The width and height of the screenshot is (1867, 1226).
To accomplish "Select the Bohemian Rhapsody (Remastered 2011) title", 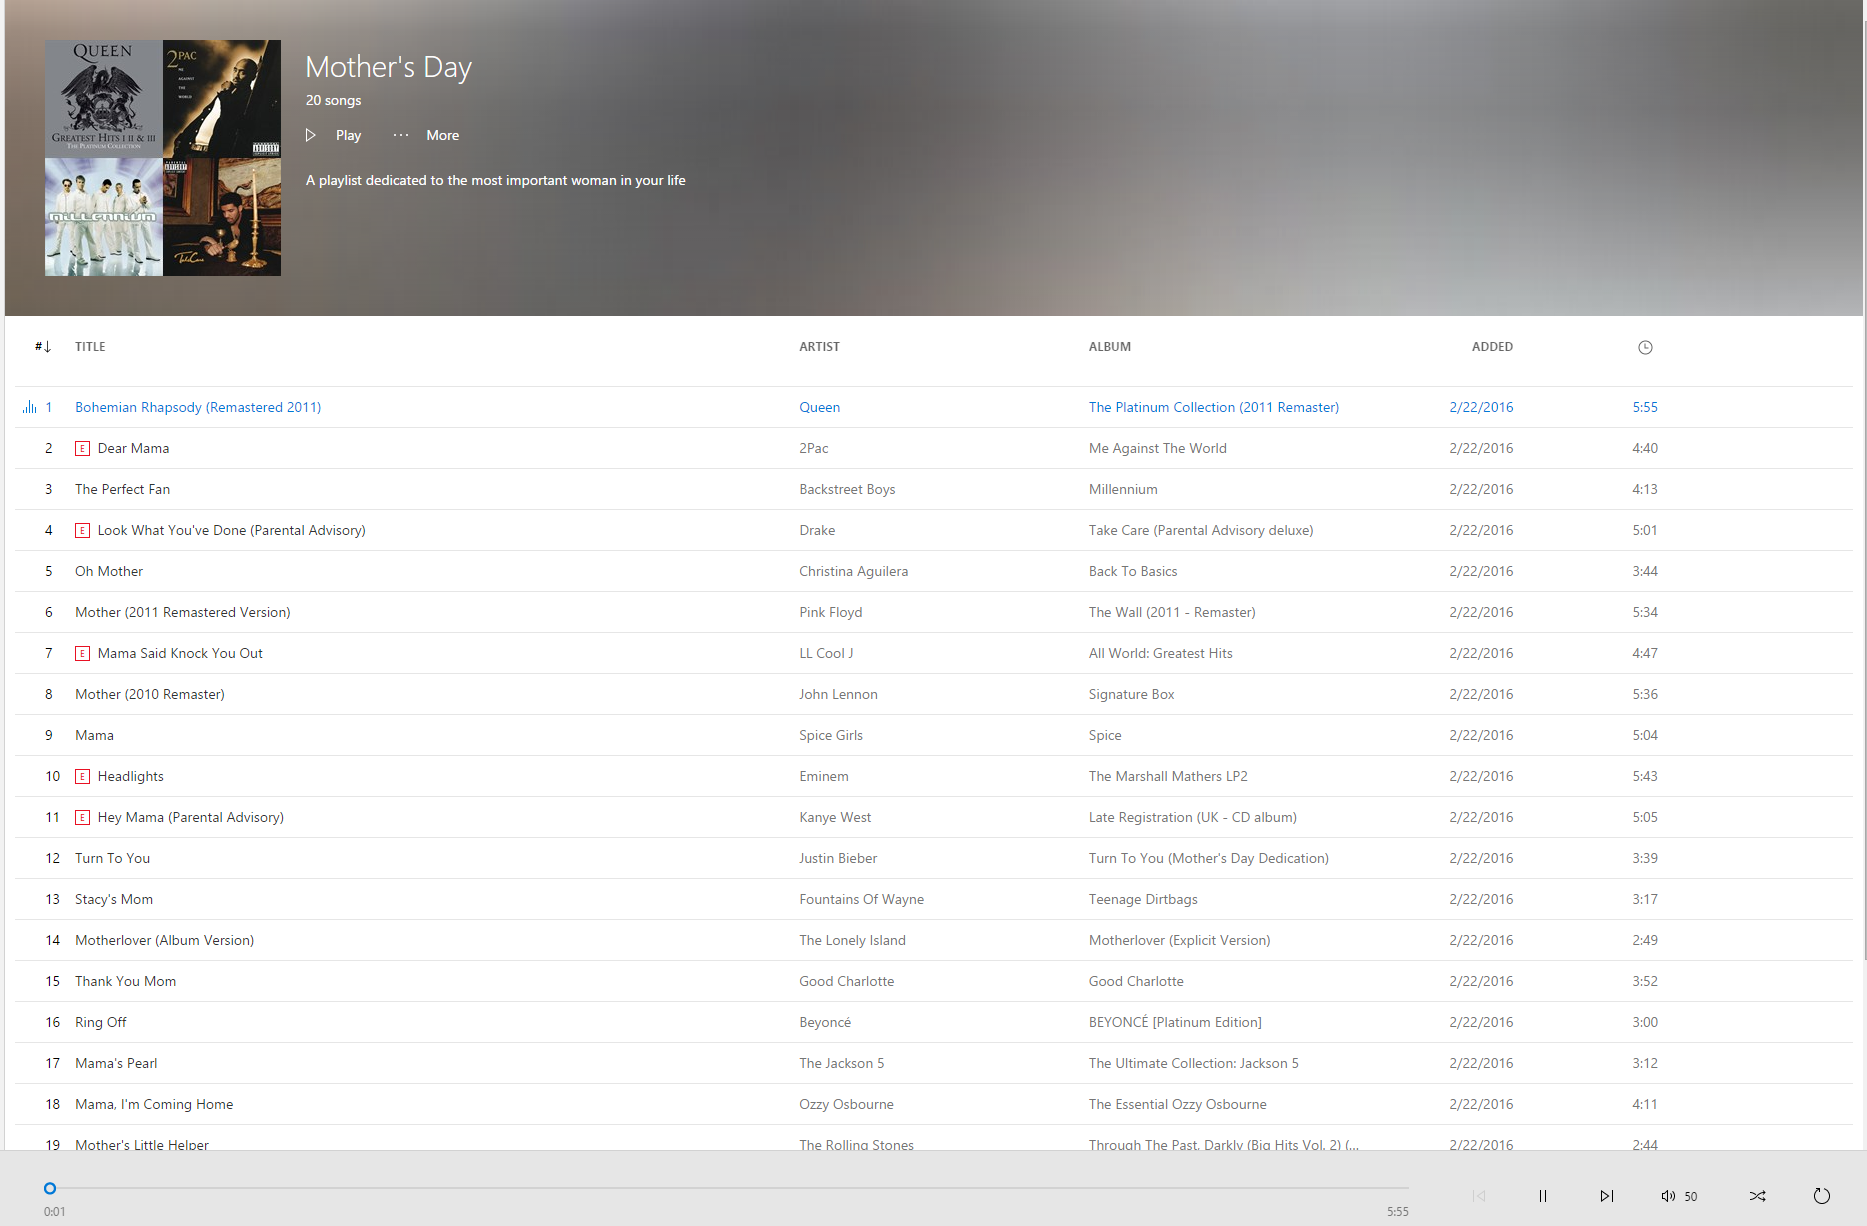I will click(198, 407).
